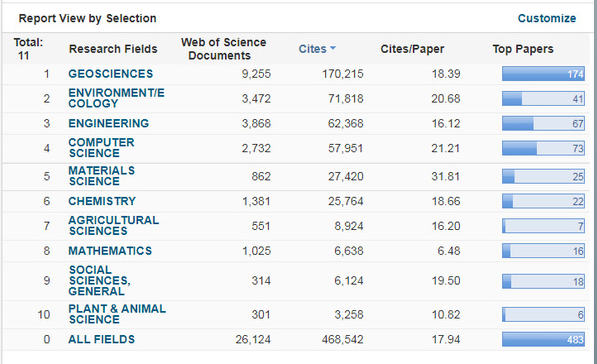Select the CHEMISTRY research field
Viewport: 597px width, 364px height.
pyautogui.click(x=102, y=201)
